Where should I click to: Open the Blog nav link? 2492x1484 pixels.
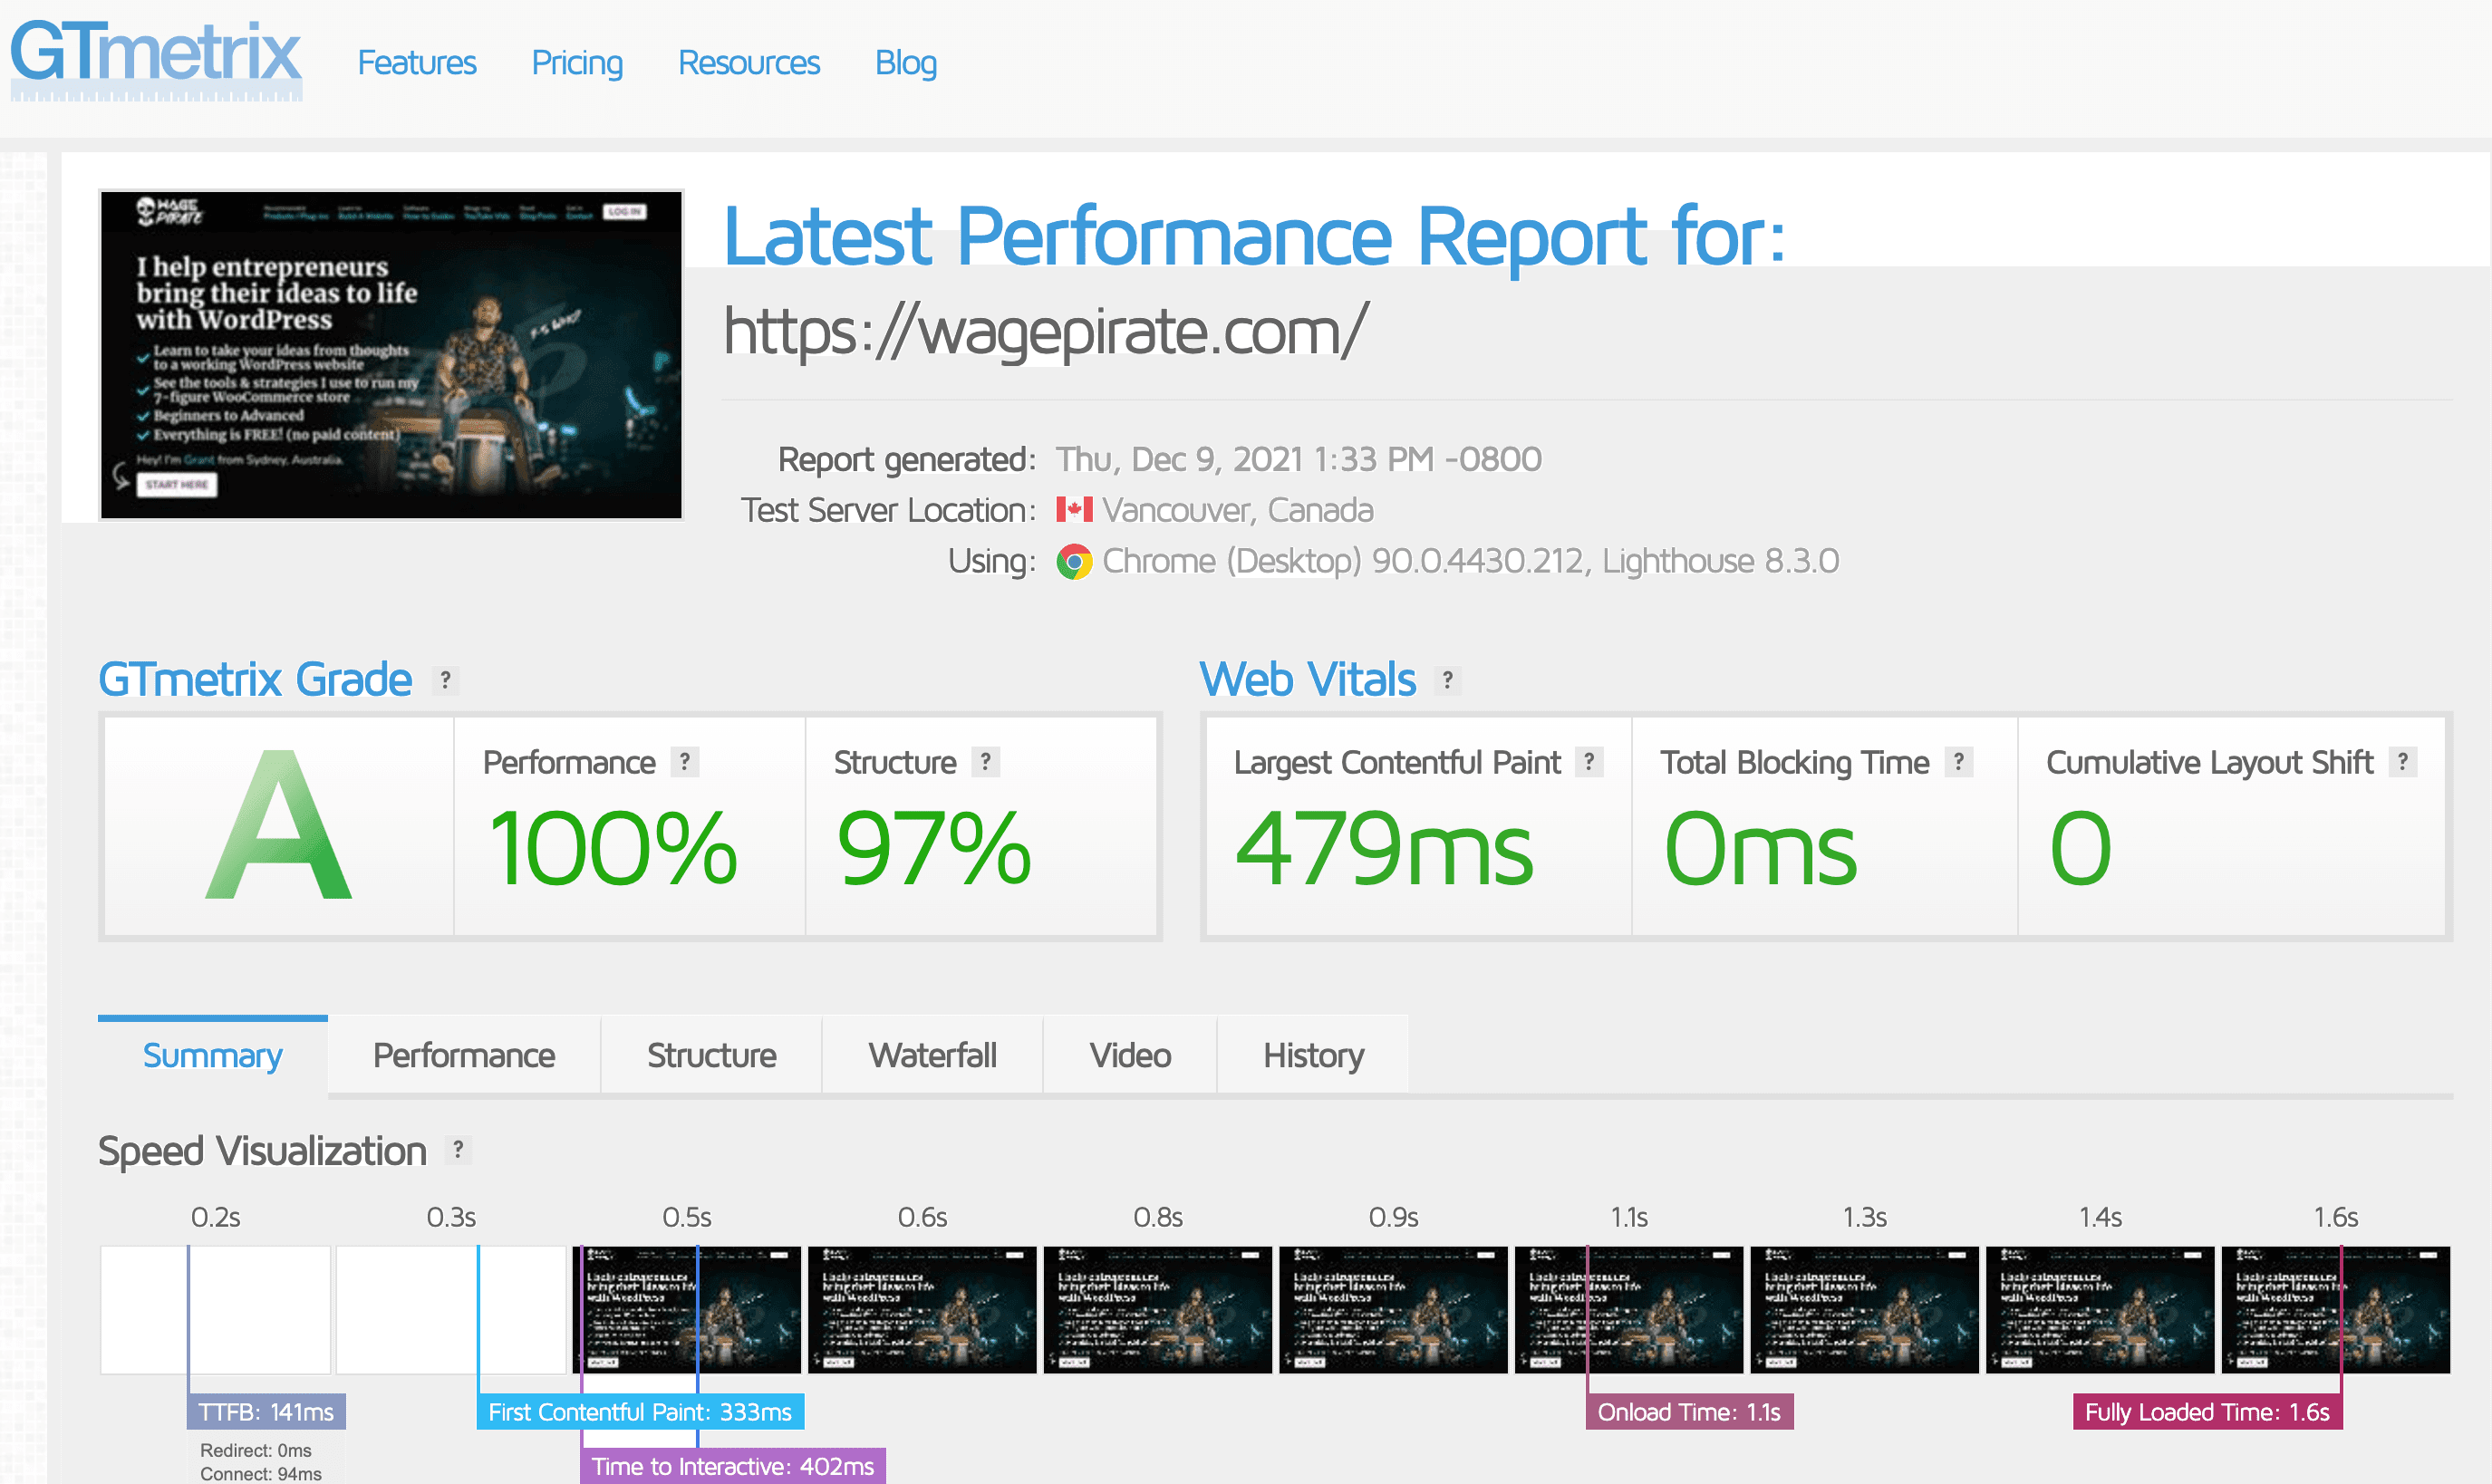[x=906, y=63]
